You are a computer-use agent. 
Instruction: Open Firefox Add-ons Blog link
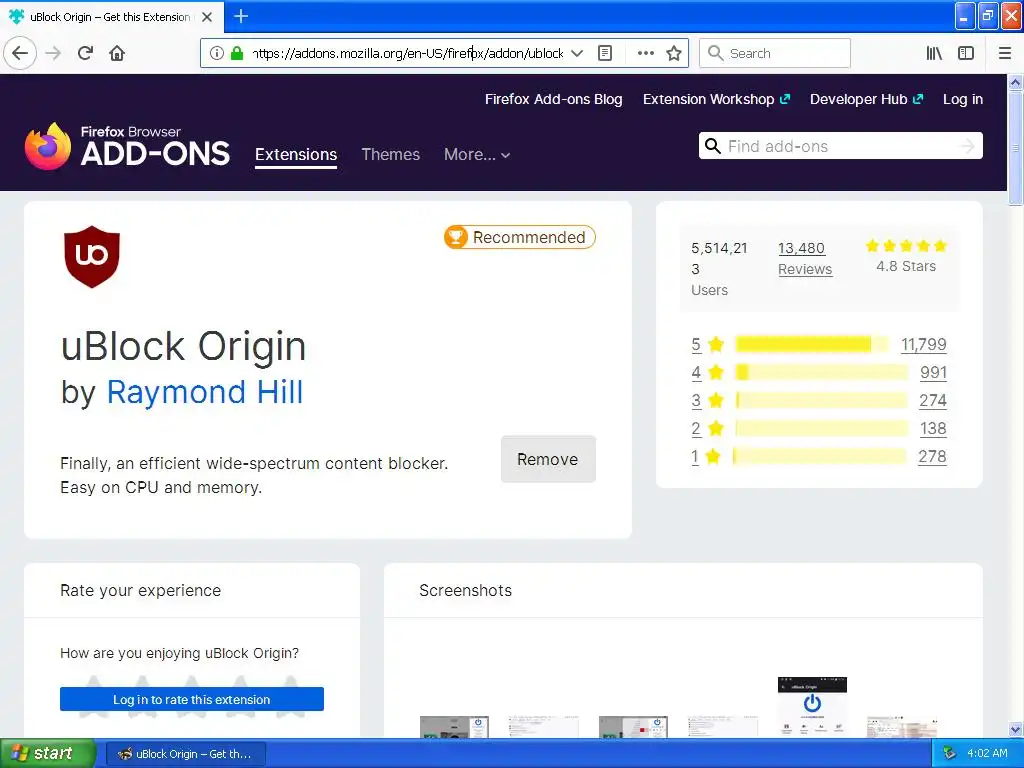[553, 99]
